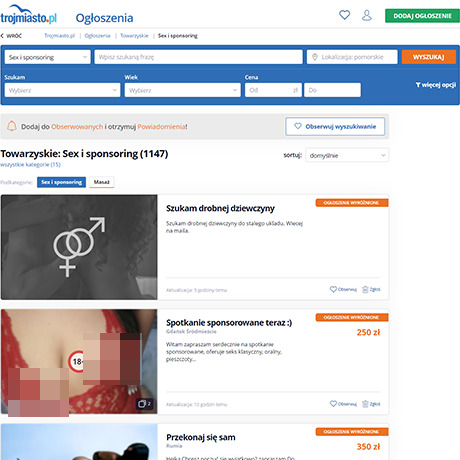Click Zgłoś report icon on 'Spotkanie sponsorowane teraz'

(365, 404)
